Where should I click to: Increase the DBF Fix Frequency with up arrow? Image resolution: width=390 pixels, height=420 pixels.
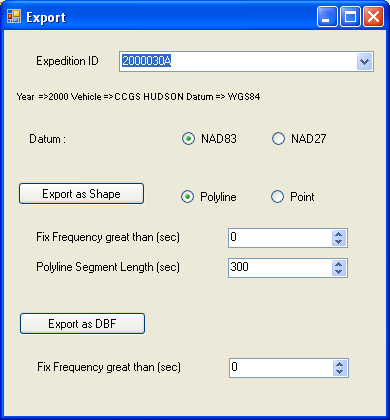pyautogui.click(x=340, y=364)
